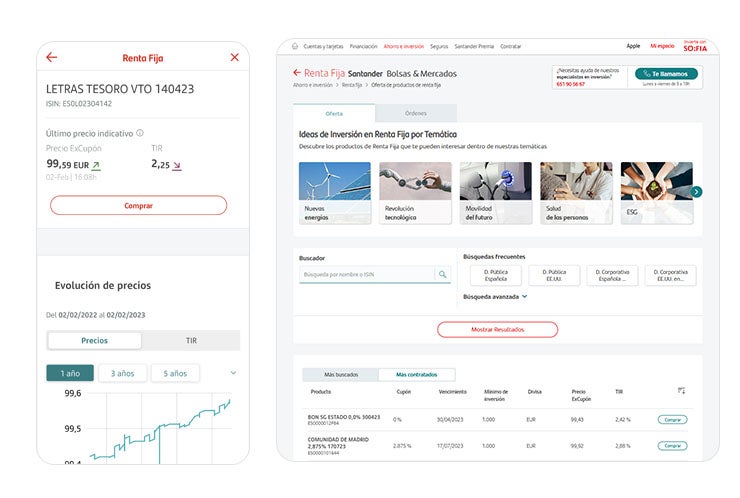Screen dimensions: 740x498
Task: Choose D. Pública EE.UU. quick search
Action: click(x=554, y=275)
